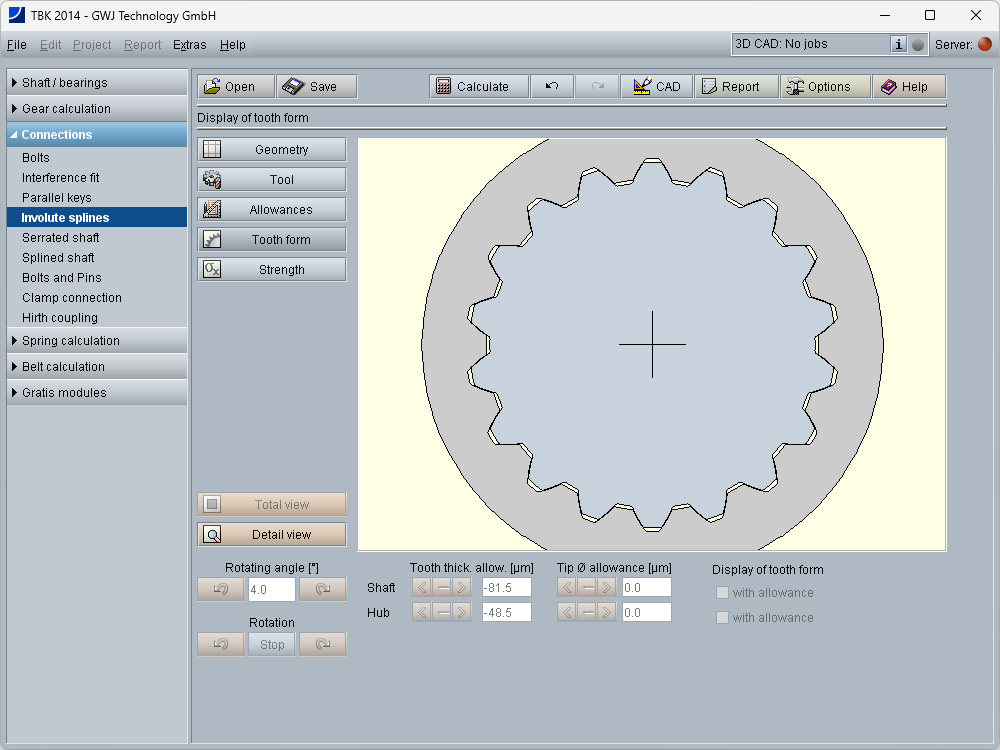
Task: Increase Shaft tooth thickness allowance
Action: (x=461, y=587)
